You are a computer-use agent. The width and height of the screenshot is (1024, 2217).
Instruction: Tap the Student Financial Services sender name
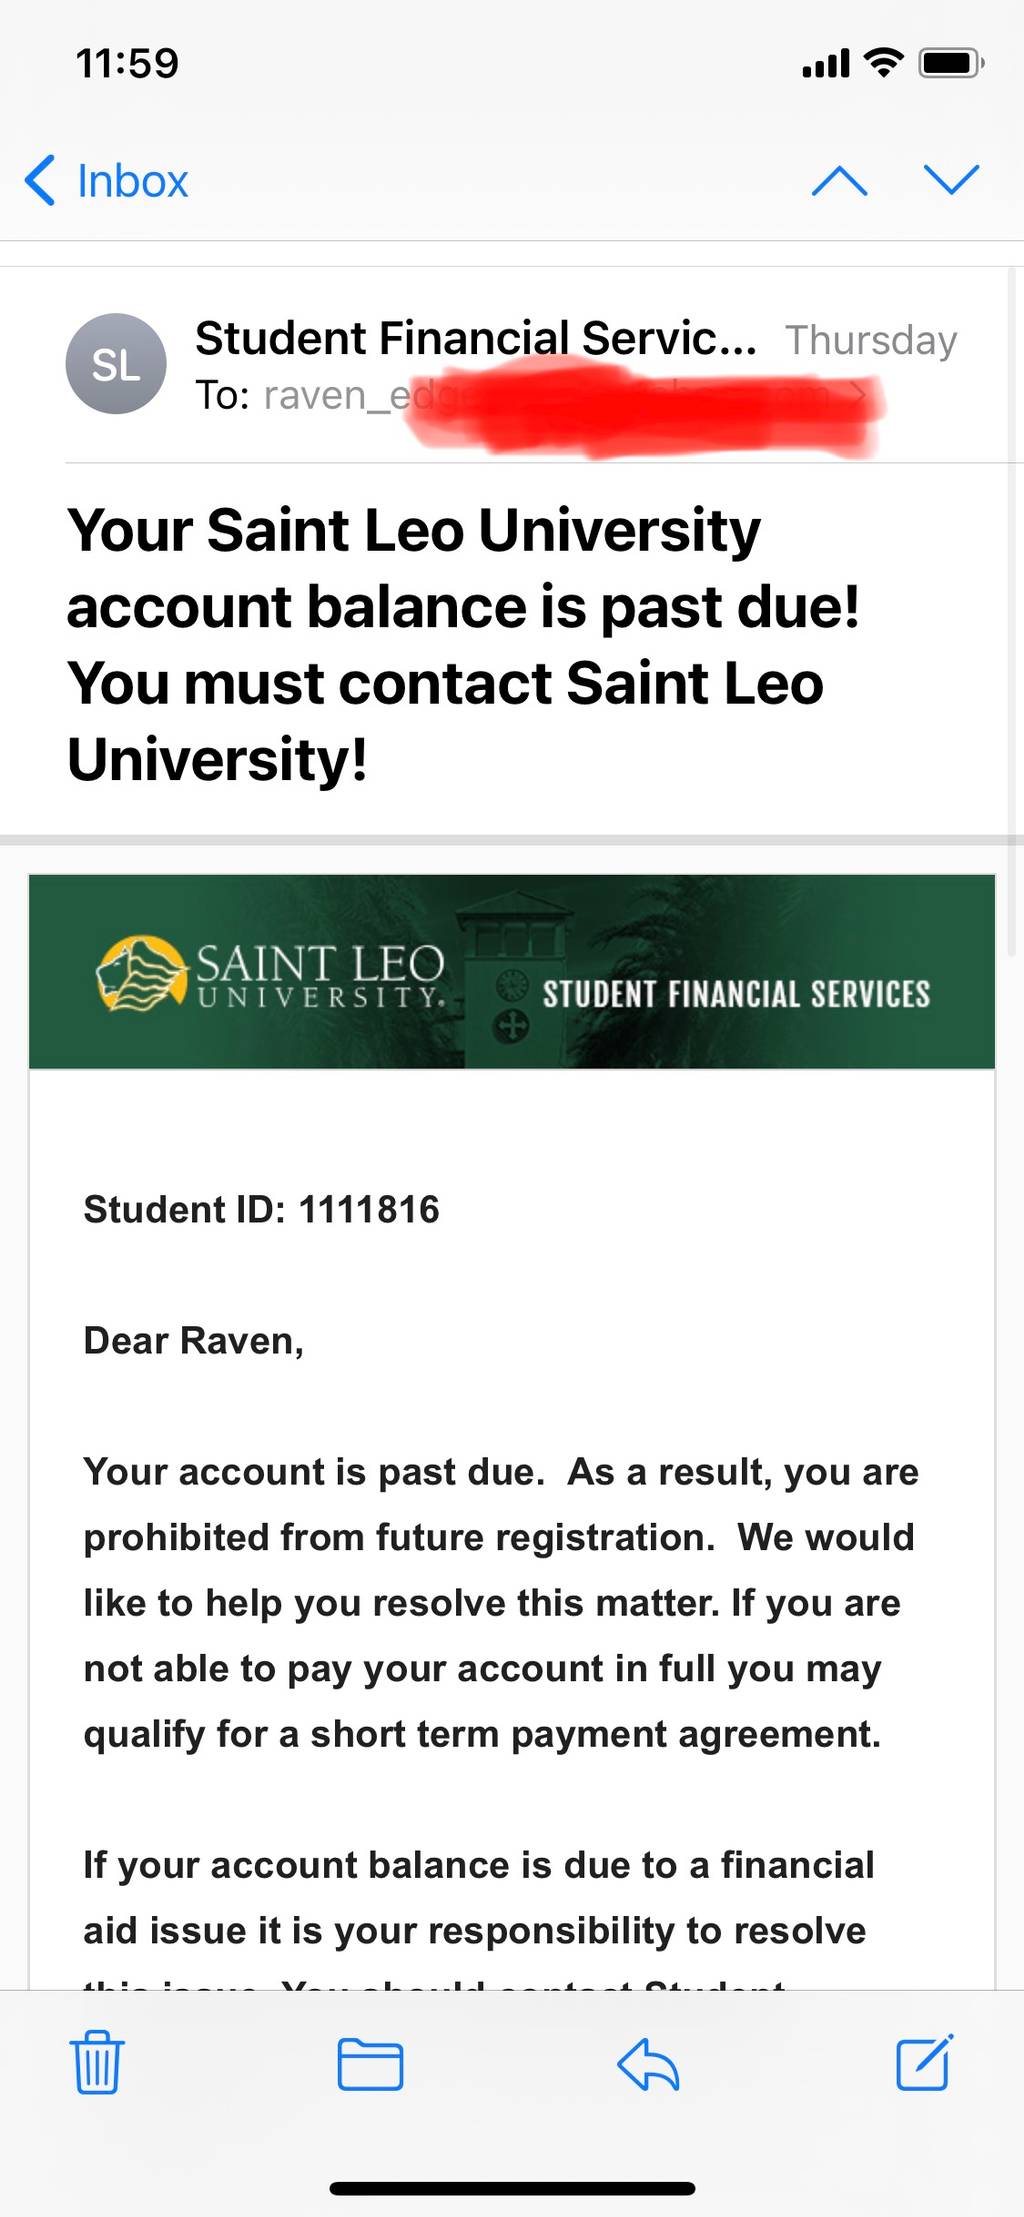(476, 338)
